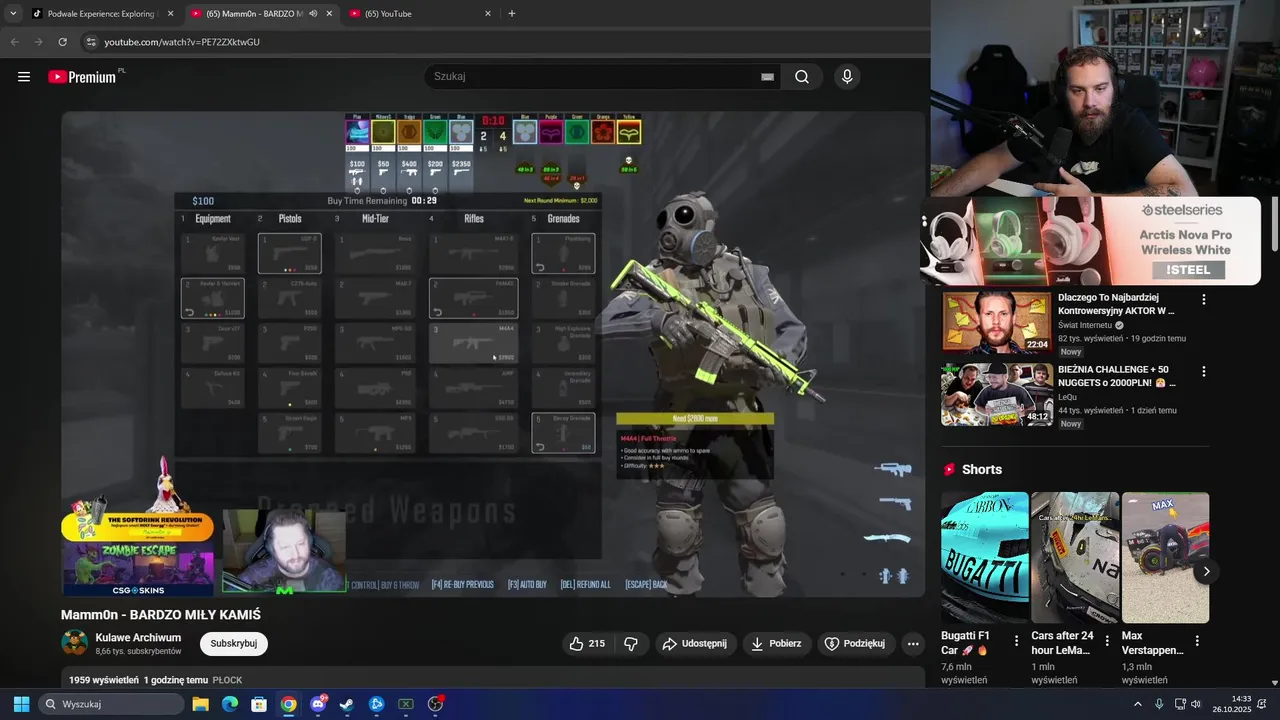Switch to Mamm0n - BARDZO video tab

coord(262,14)
